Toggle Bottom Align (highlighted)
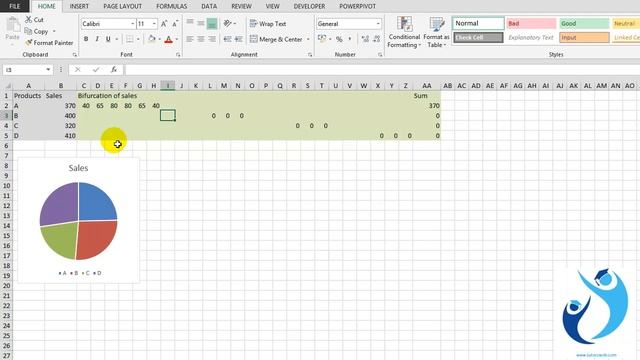This screenshot has width=640, height=360. pyautogui.click(x=212, y=24)
